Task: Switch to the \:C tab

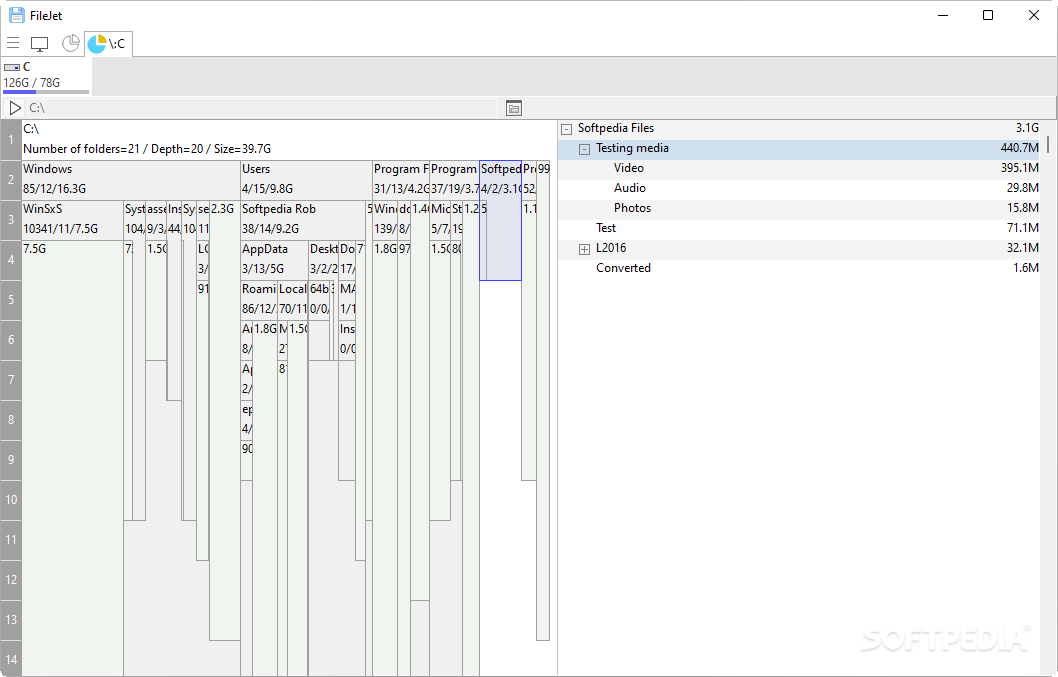Action: pyautogui.click(x=108, y=44)
